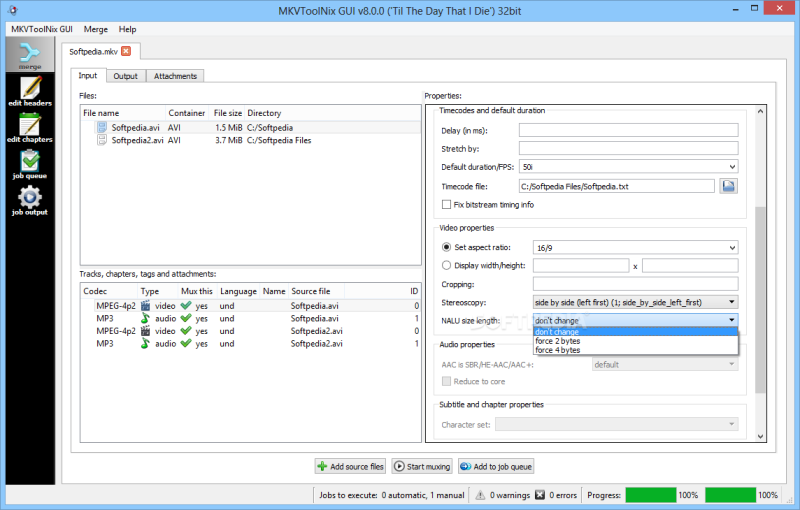The image size is (800, 510).
Task: Click audio track icon for Softpedia2.avi MP3
Action: (145, 344)
